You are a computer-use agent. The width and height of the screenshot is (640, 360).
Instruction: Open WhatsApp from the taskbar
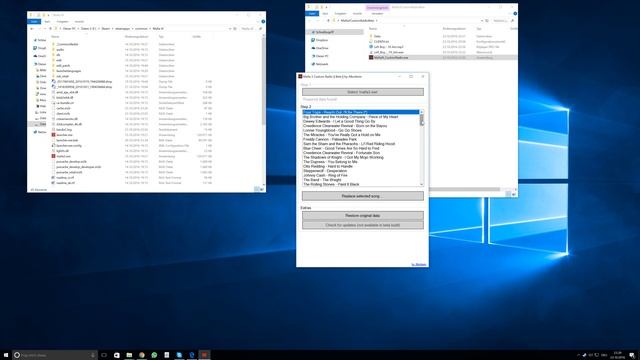pos(154,355)
